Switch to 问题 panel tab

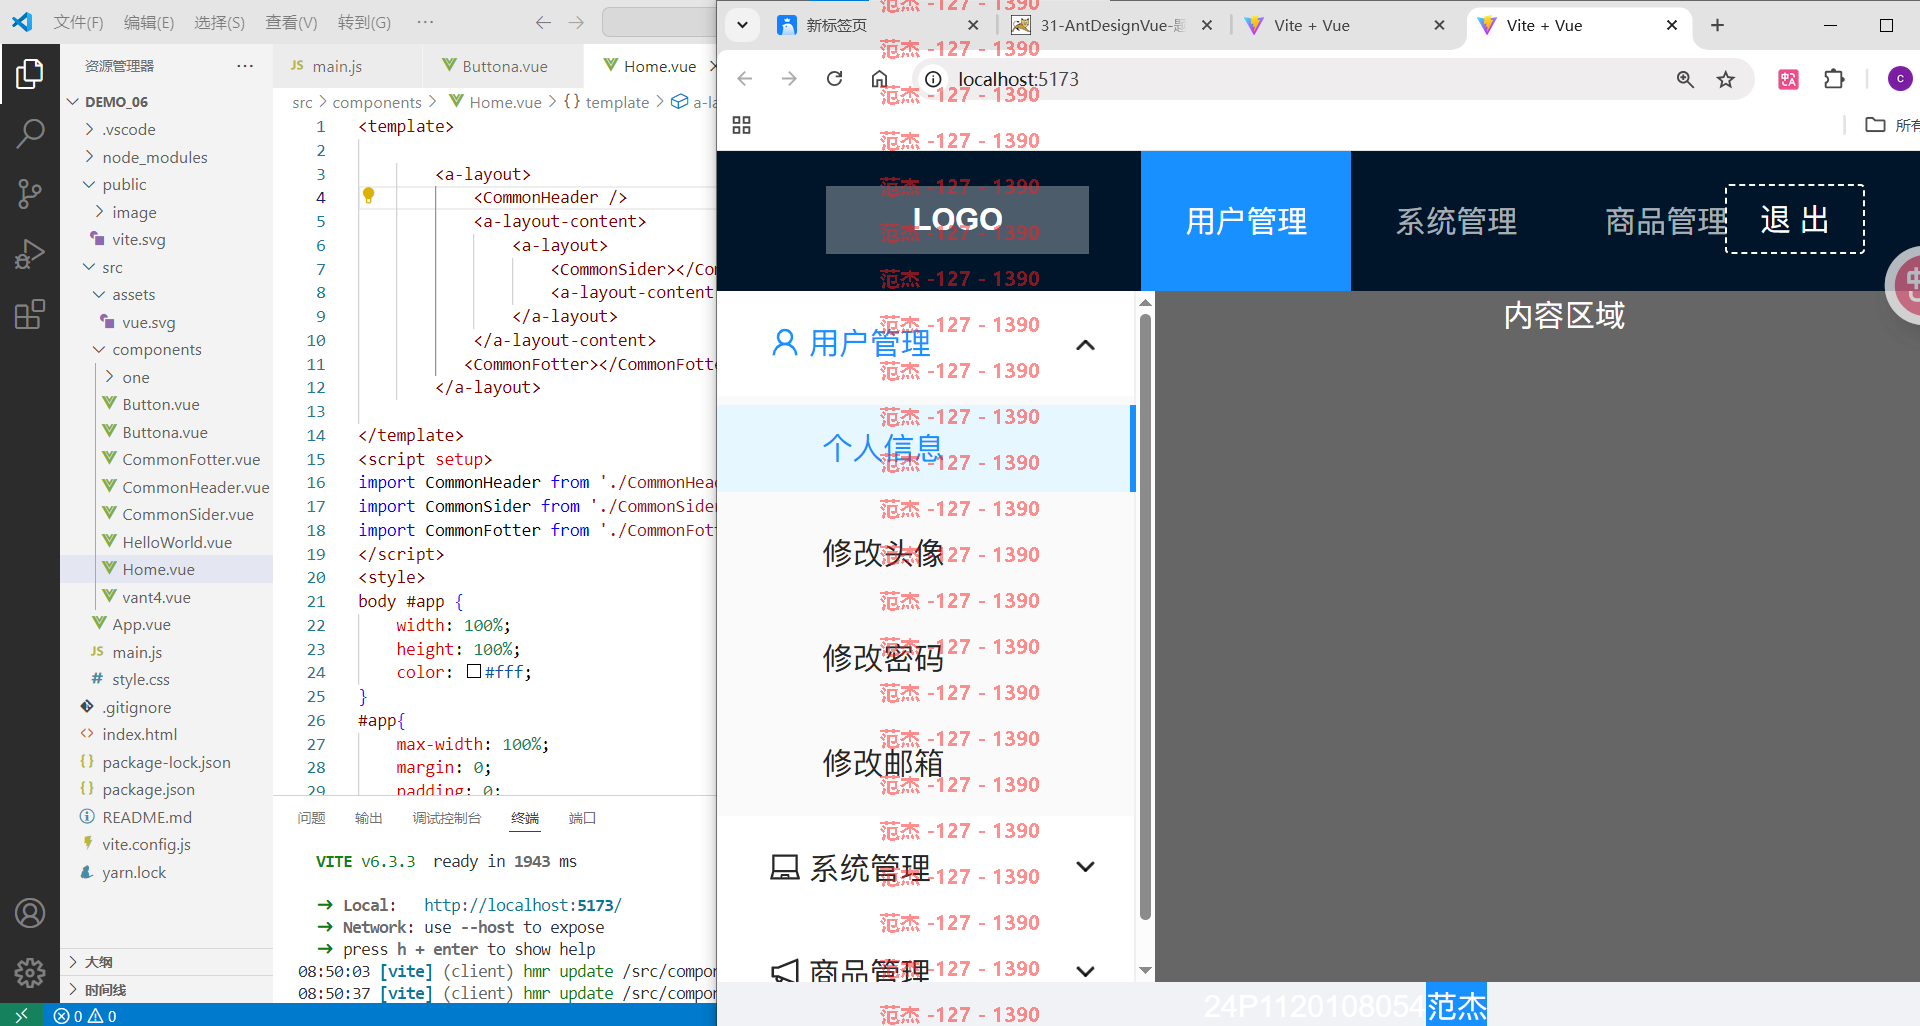(311, 818)
